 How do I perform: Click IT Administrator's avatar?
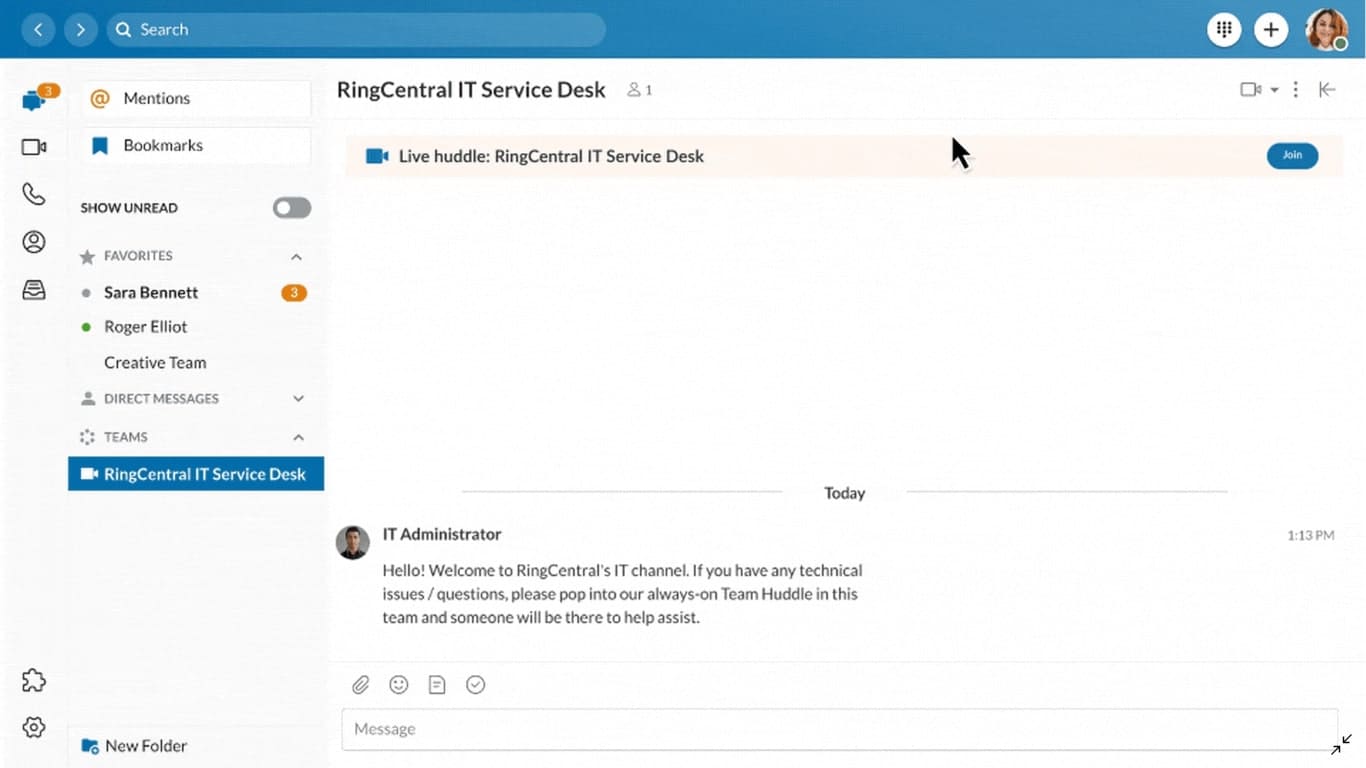(352, 542)
